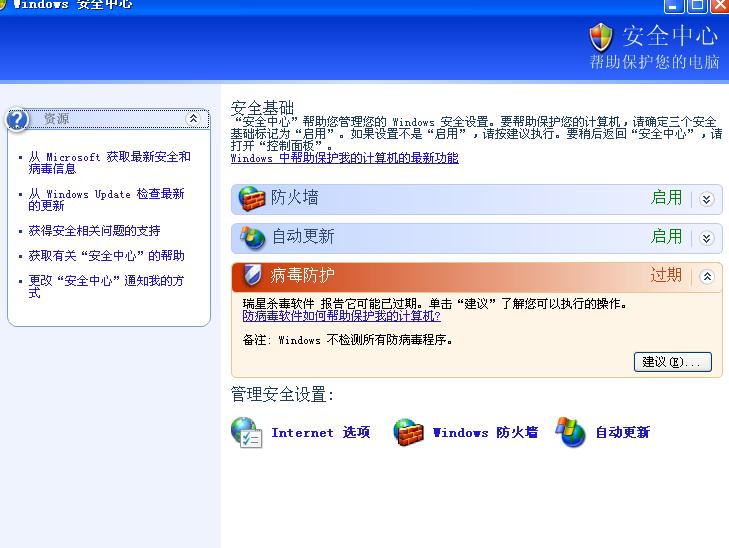Click the 病毒防护 header title
This screenshot has height=548, width=729.
pos(302,275)
